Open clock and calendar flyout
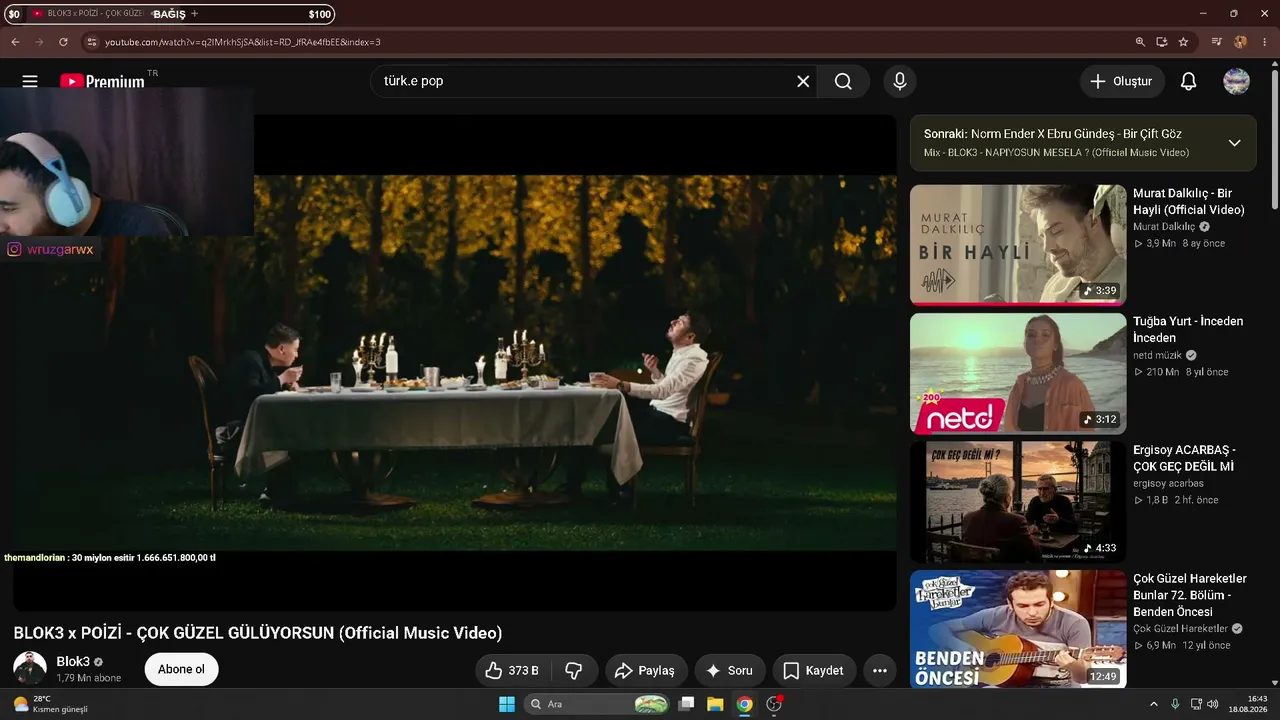1280x720 pixels. [x=1248, y=704]
